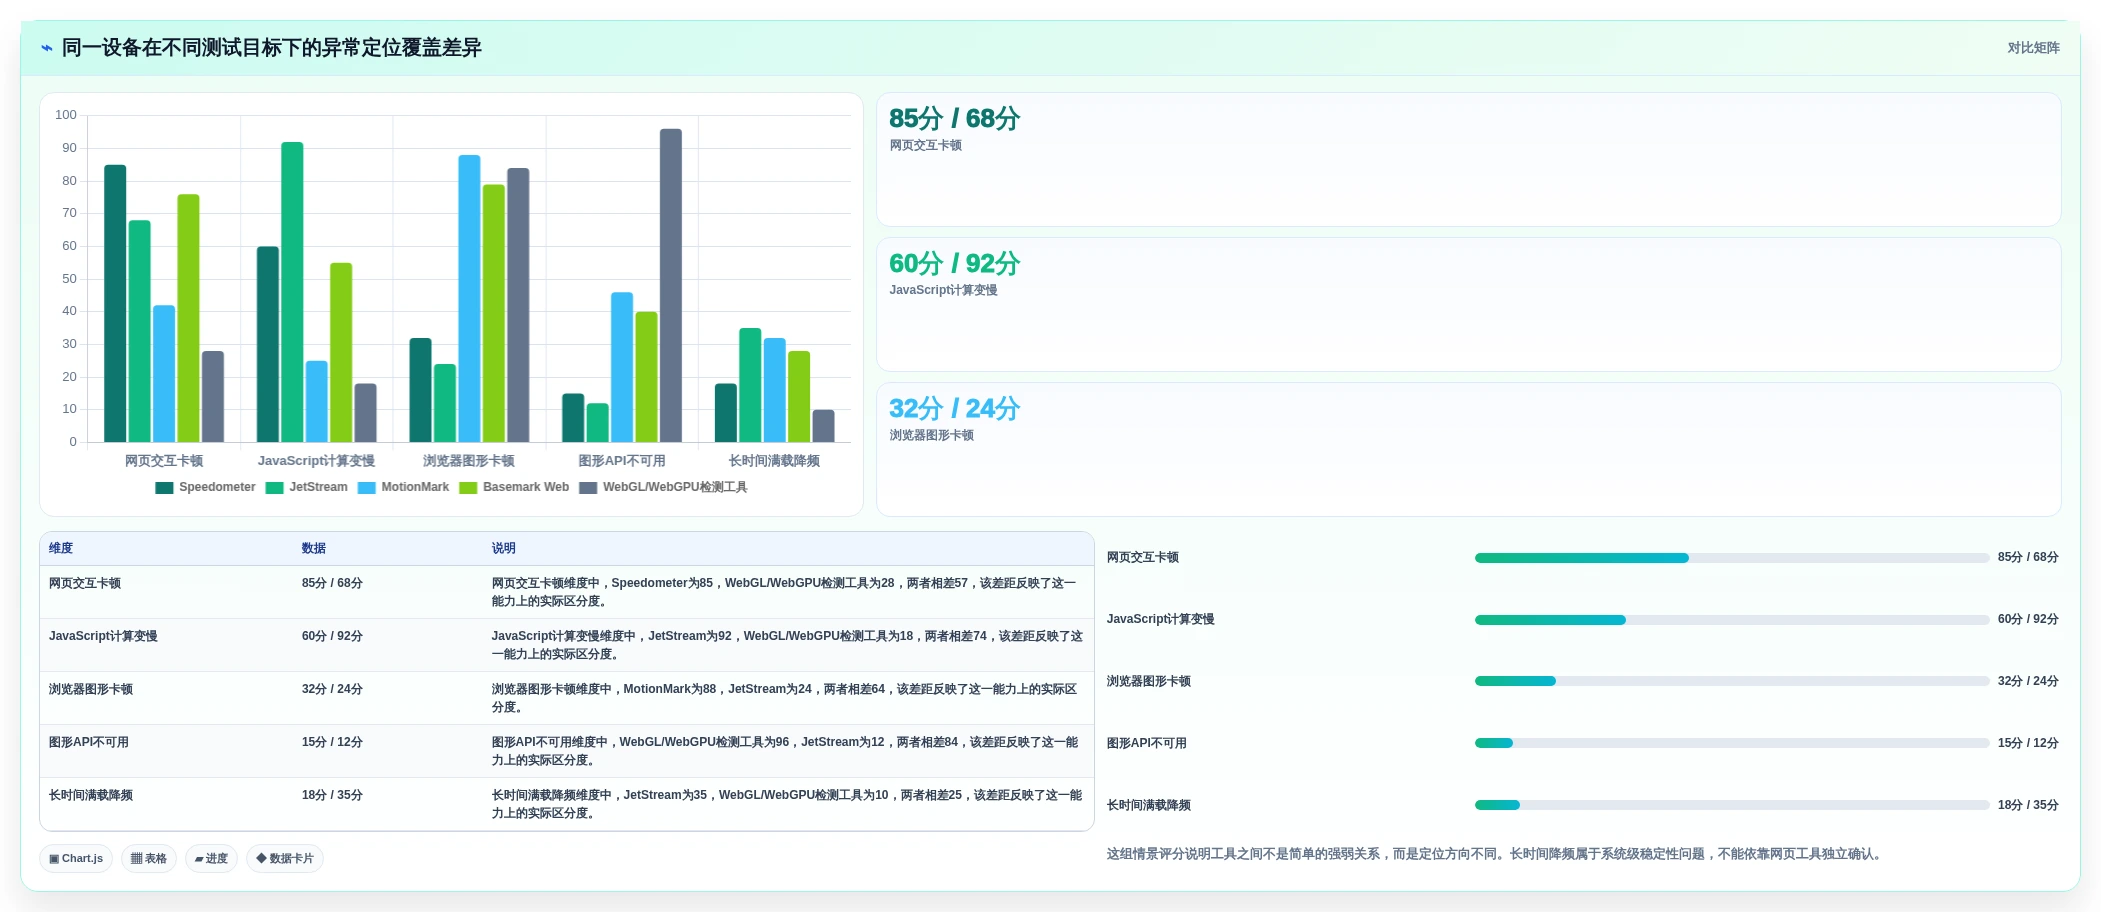
Task: Open the 32分 / 24分 data card
Action: 1468,450
